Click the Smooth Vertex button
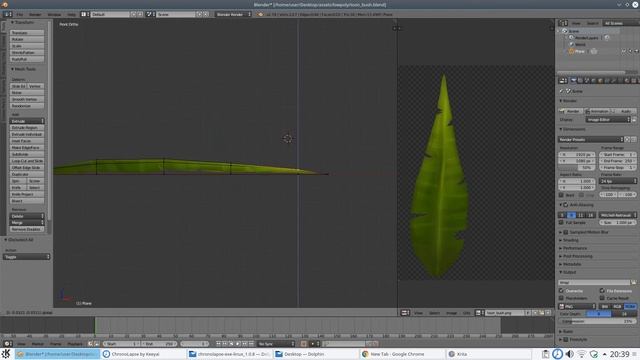This screenshot has height=360, width=640. (x=27, y=99)
